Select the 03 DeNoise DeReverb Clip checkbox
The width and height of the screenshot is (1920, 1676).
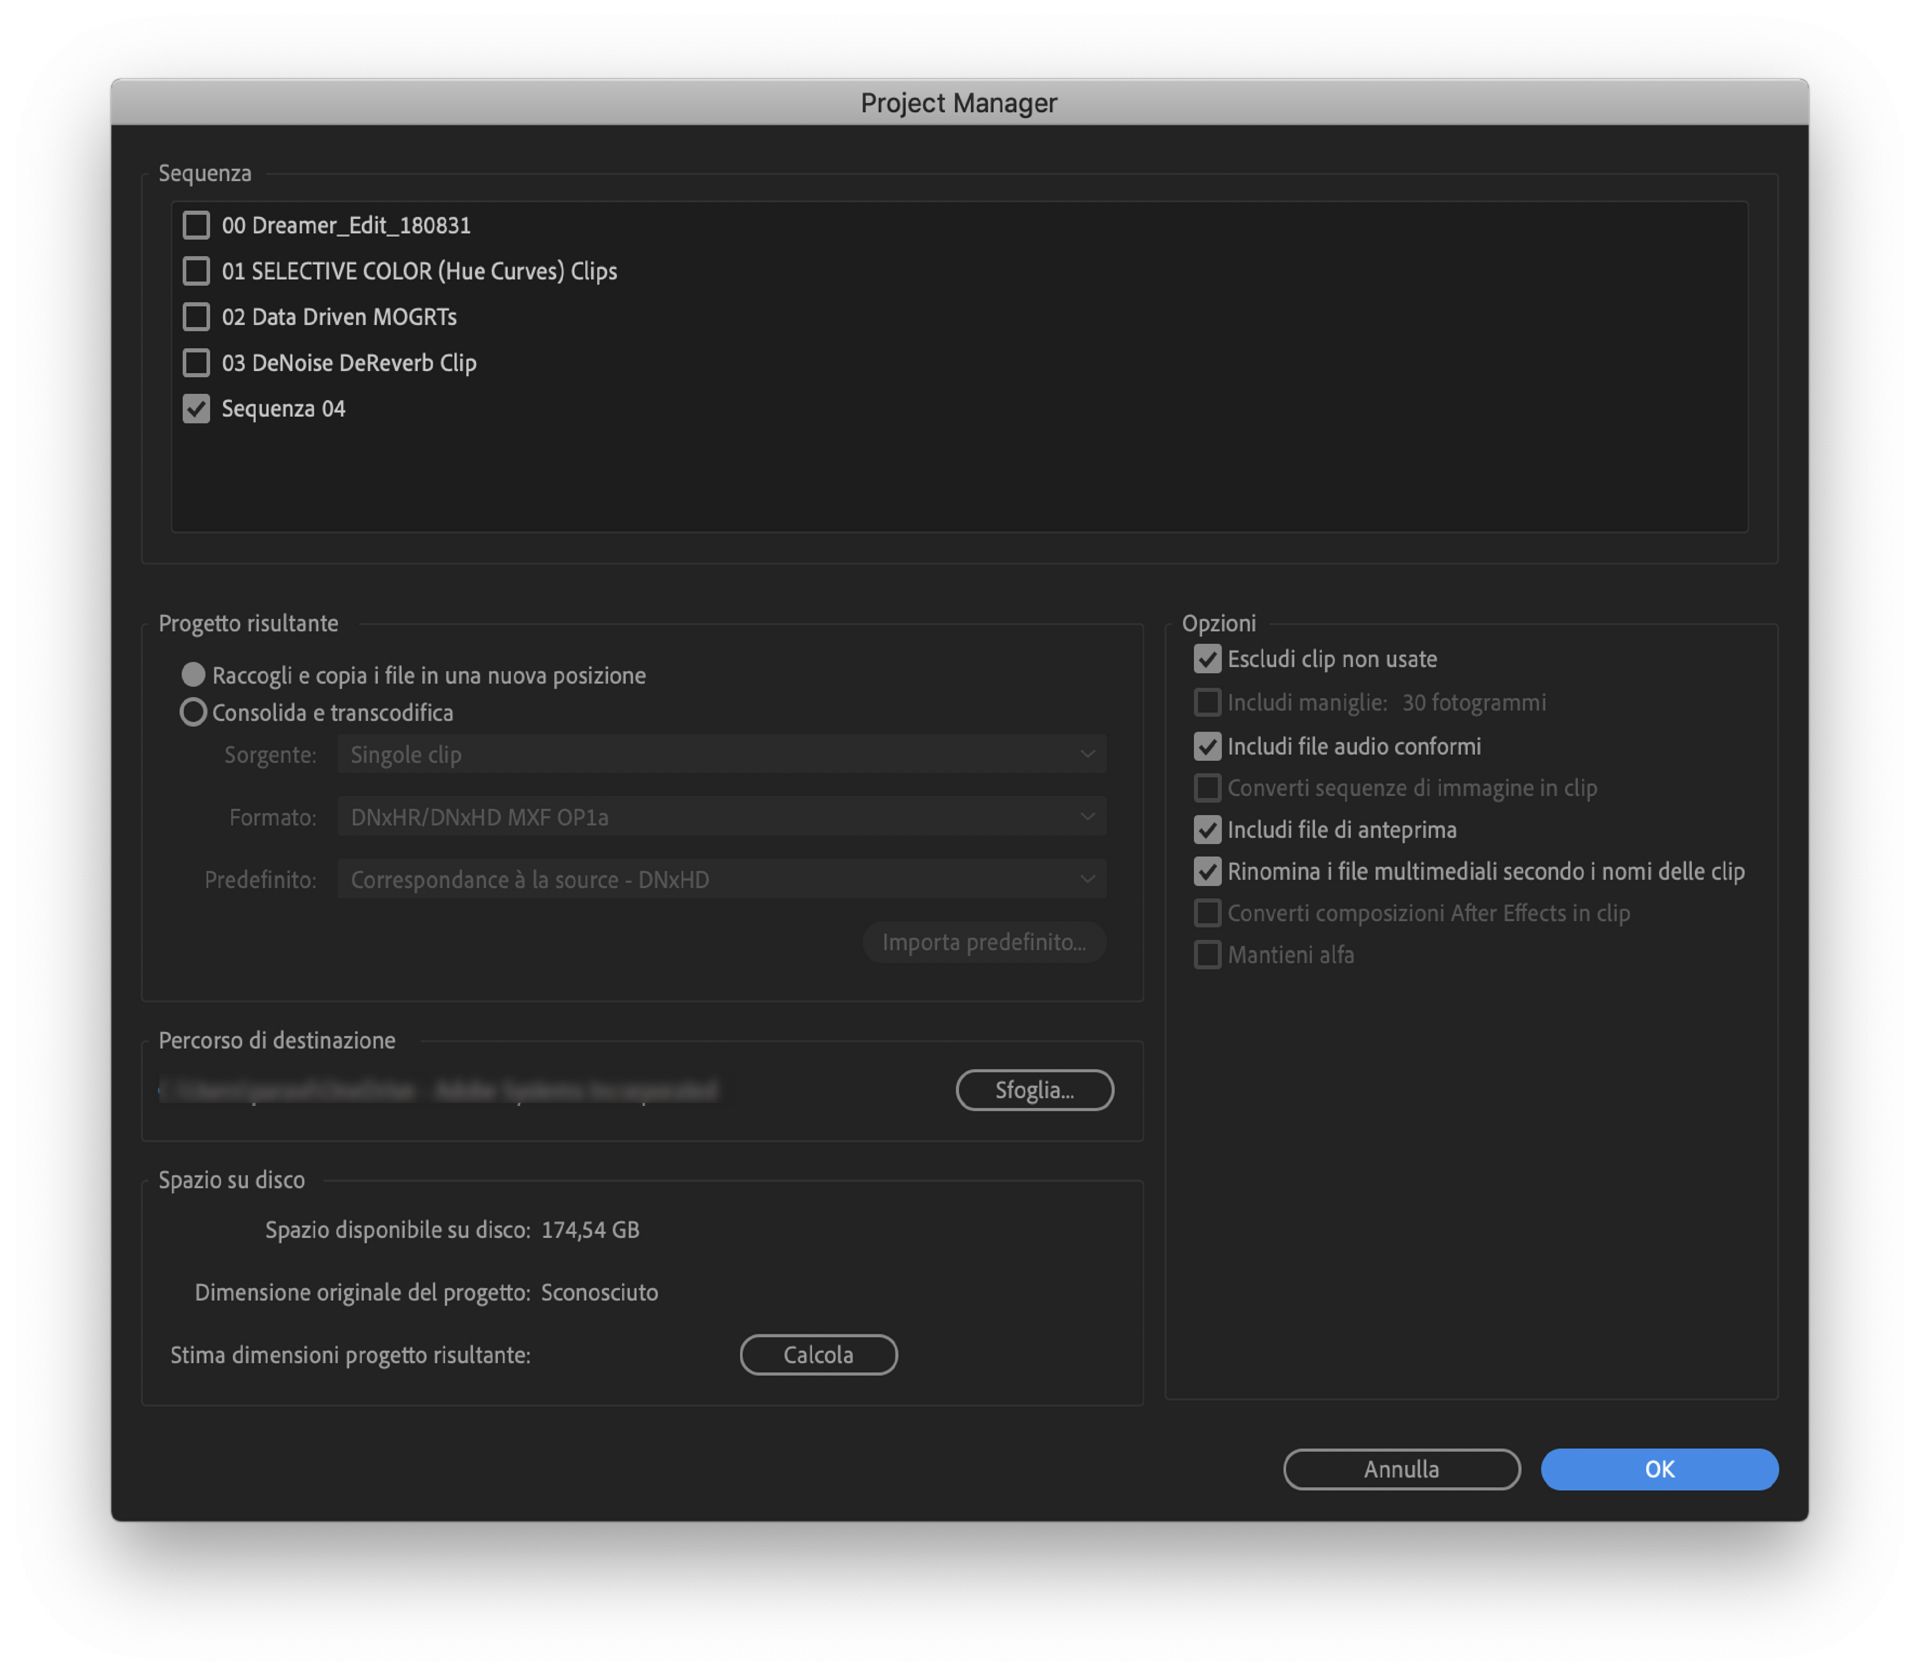coord(196,363)
